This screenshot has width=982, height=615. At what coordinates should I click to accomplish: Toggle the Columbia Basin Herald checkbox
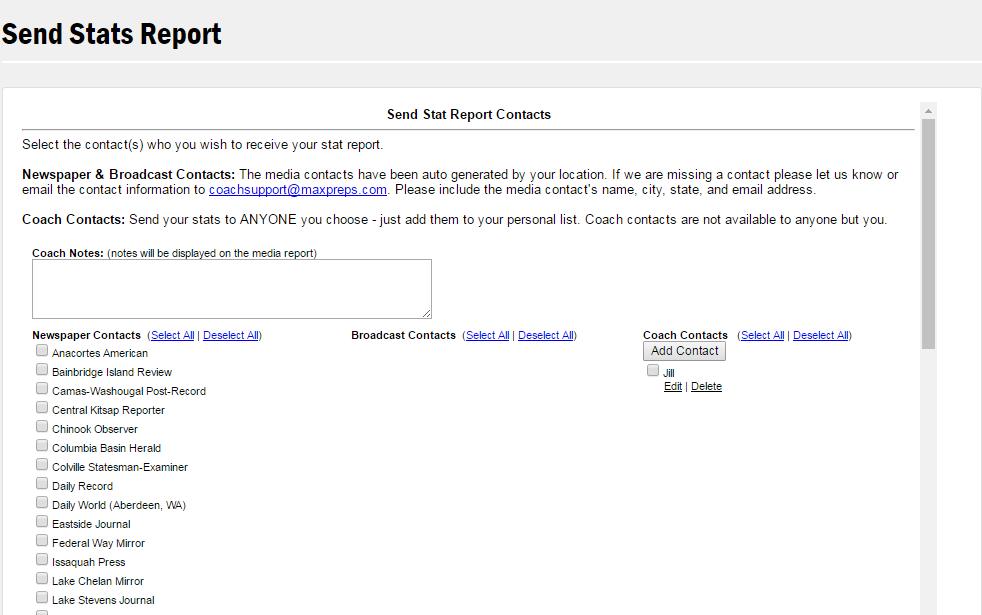42,446
